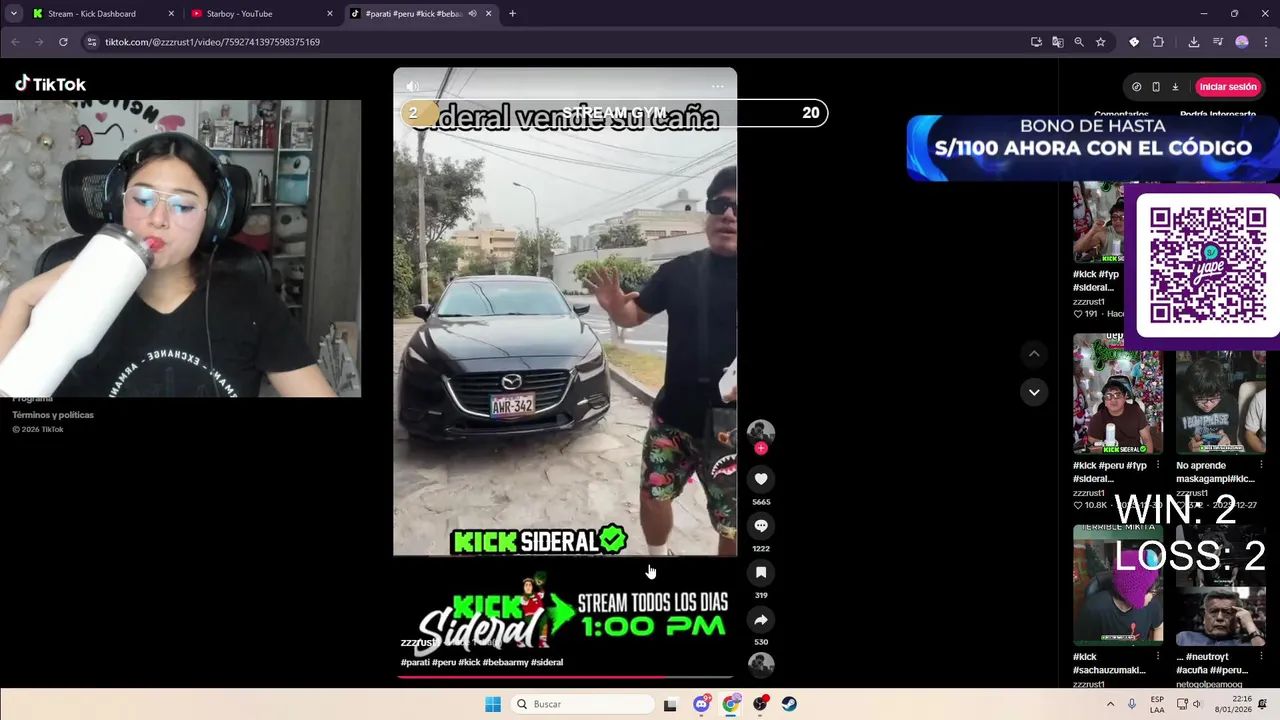Go to next video with down chevron
Image resolution: width=1280 pixels, height=720 pixels.
(x=1034, y=392)
